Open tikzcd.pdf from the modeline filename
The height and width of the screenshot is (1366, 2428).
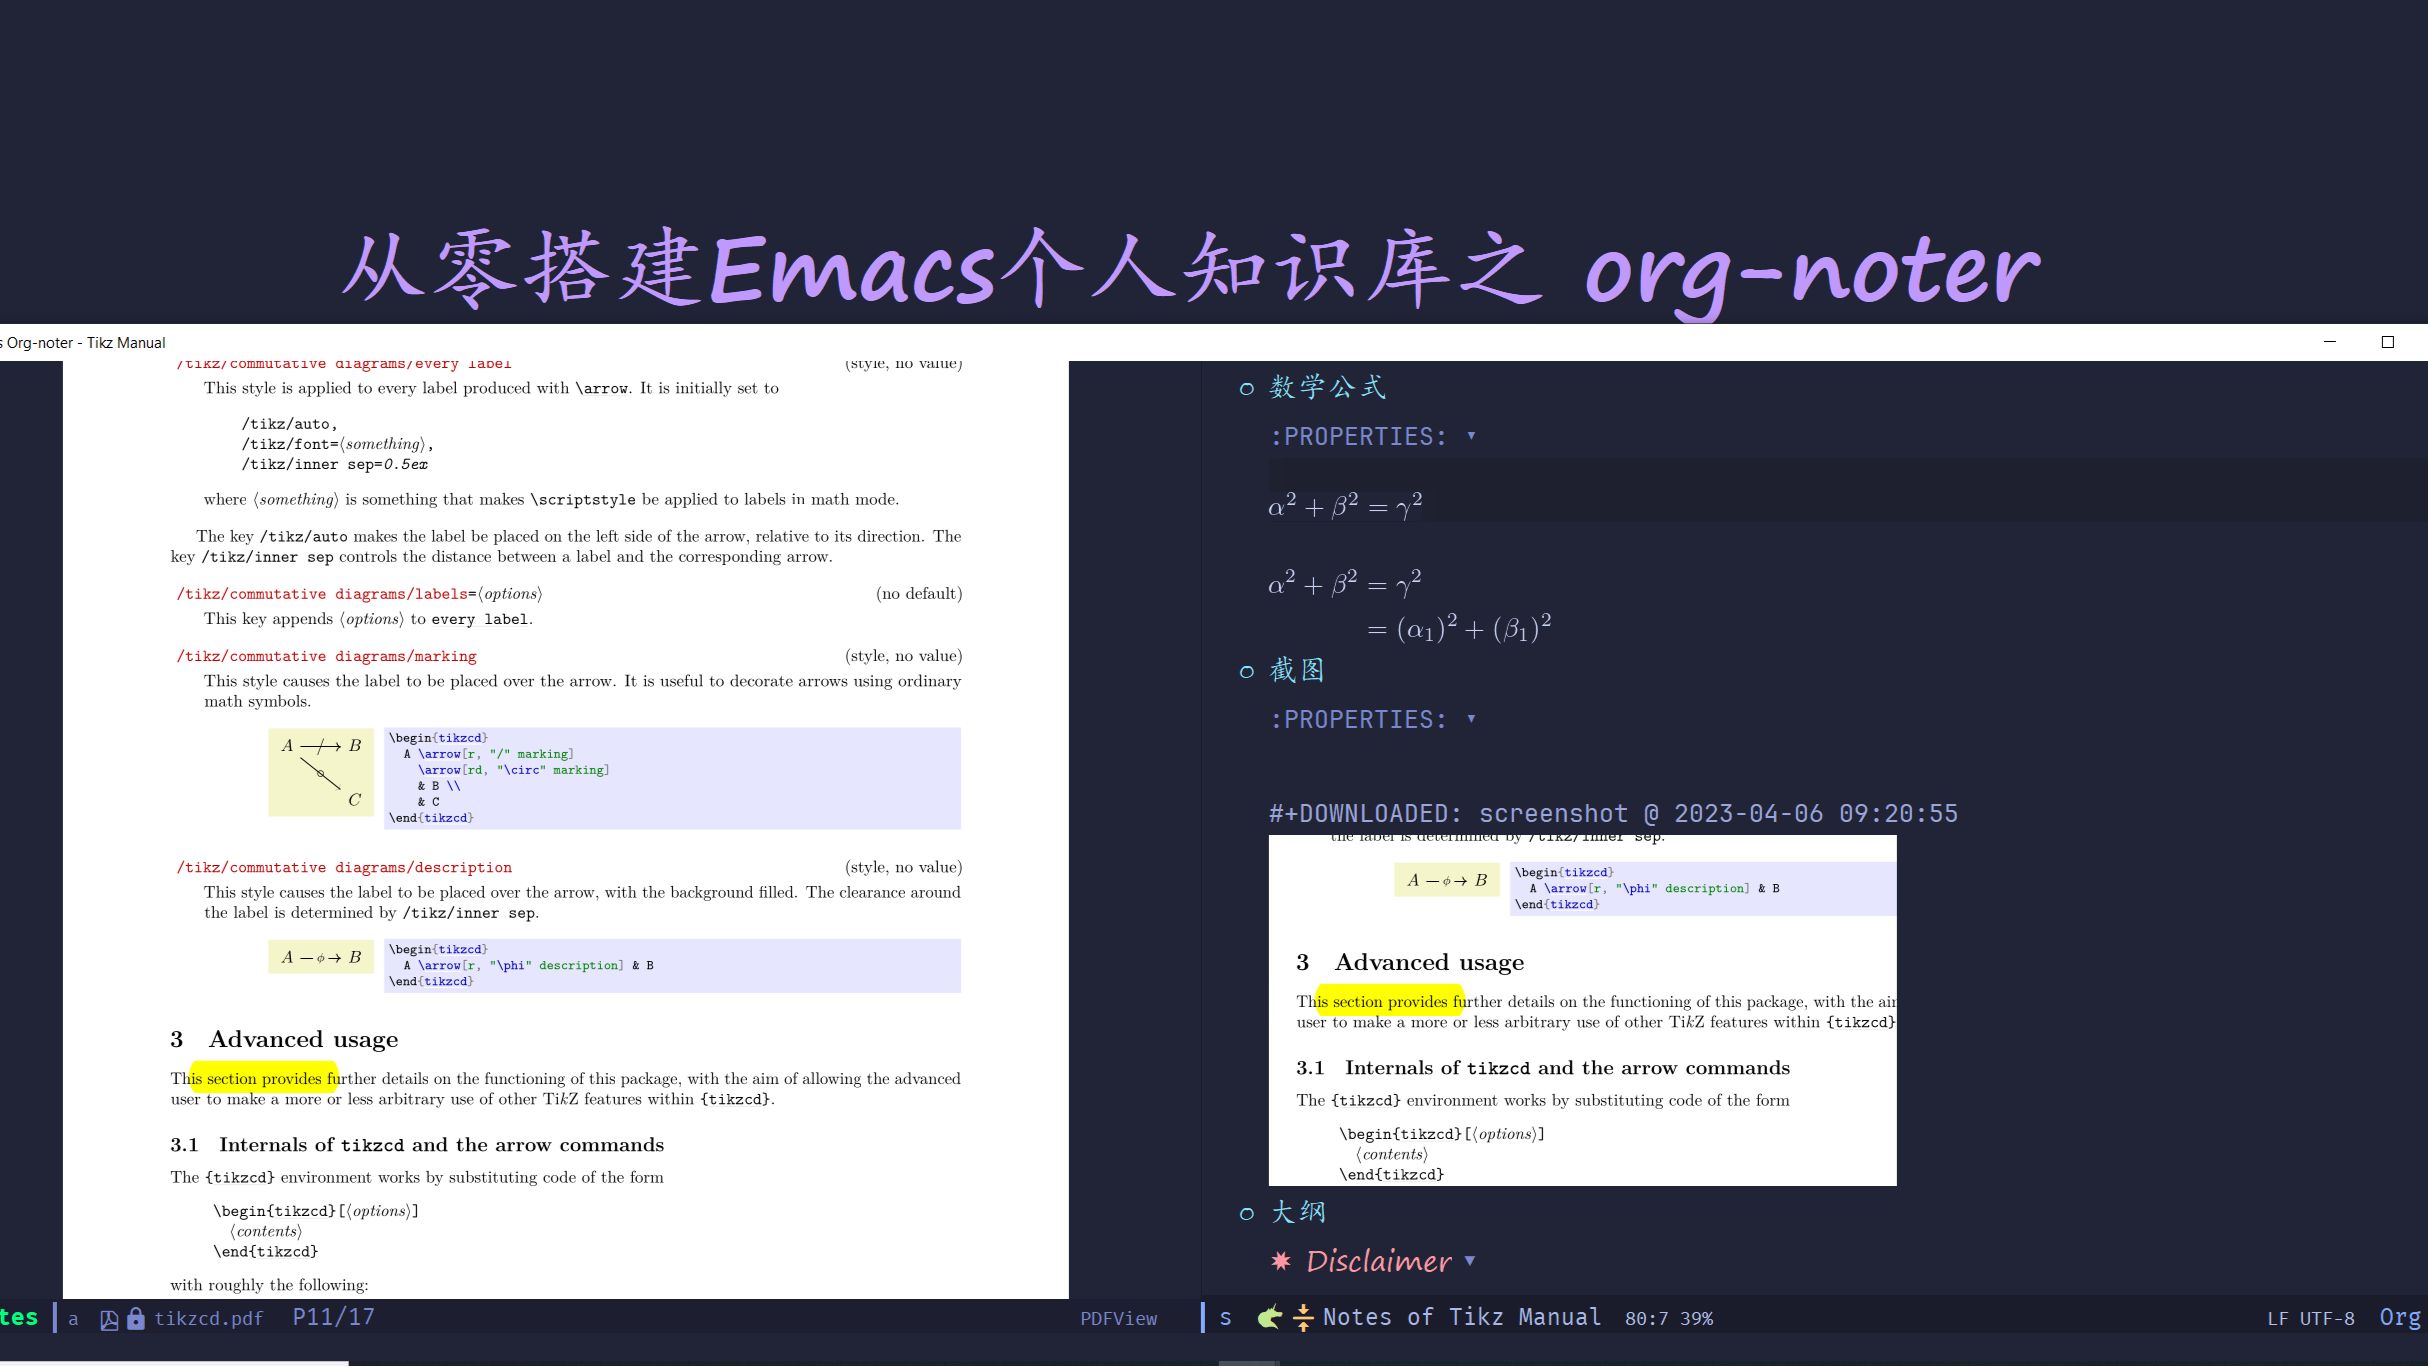click(208, 1318)
